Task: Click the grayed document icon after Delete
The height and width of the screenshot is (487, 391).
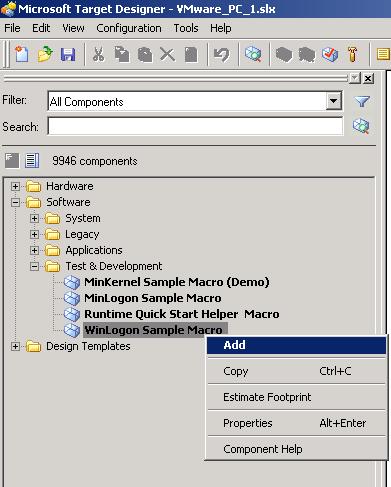Action: pos(191,54)
